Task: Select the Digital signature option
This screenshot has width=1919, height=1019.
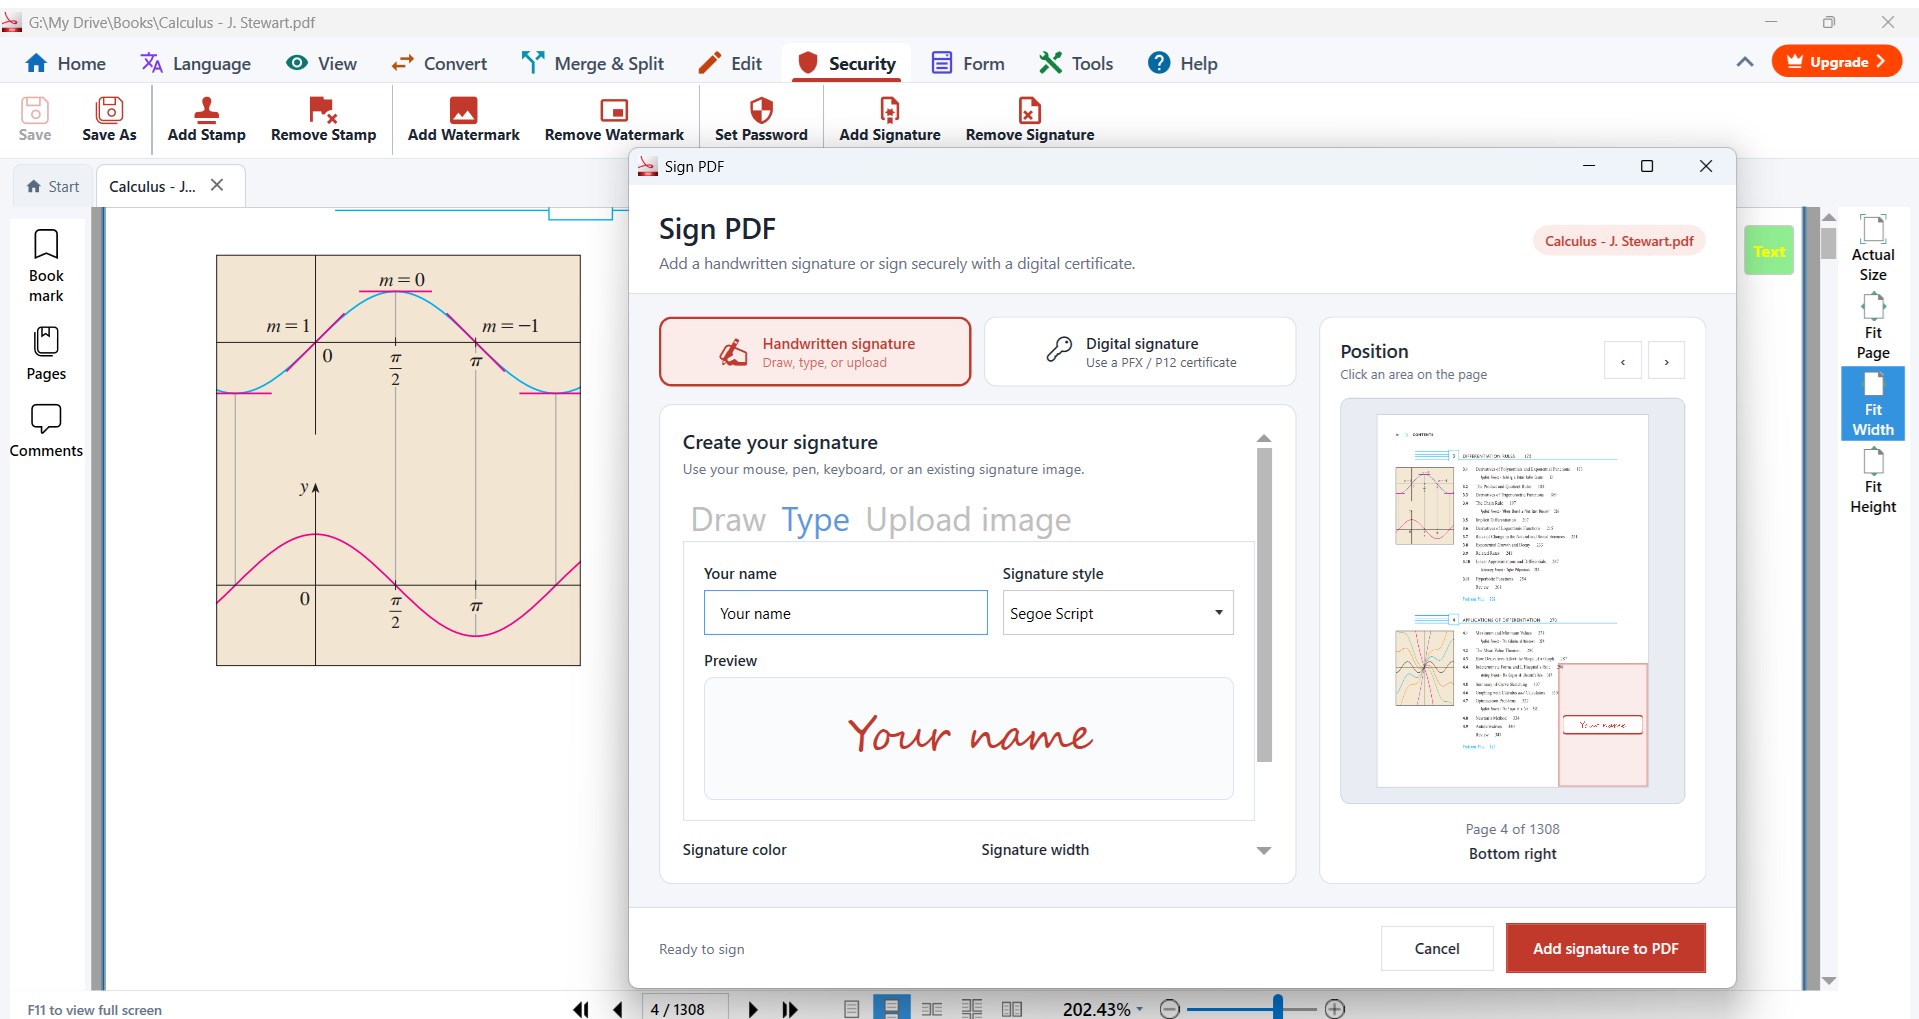Action: 1140,352
